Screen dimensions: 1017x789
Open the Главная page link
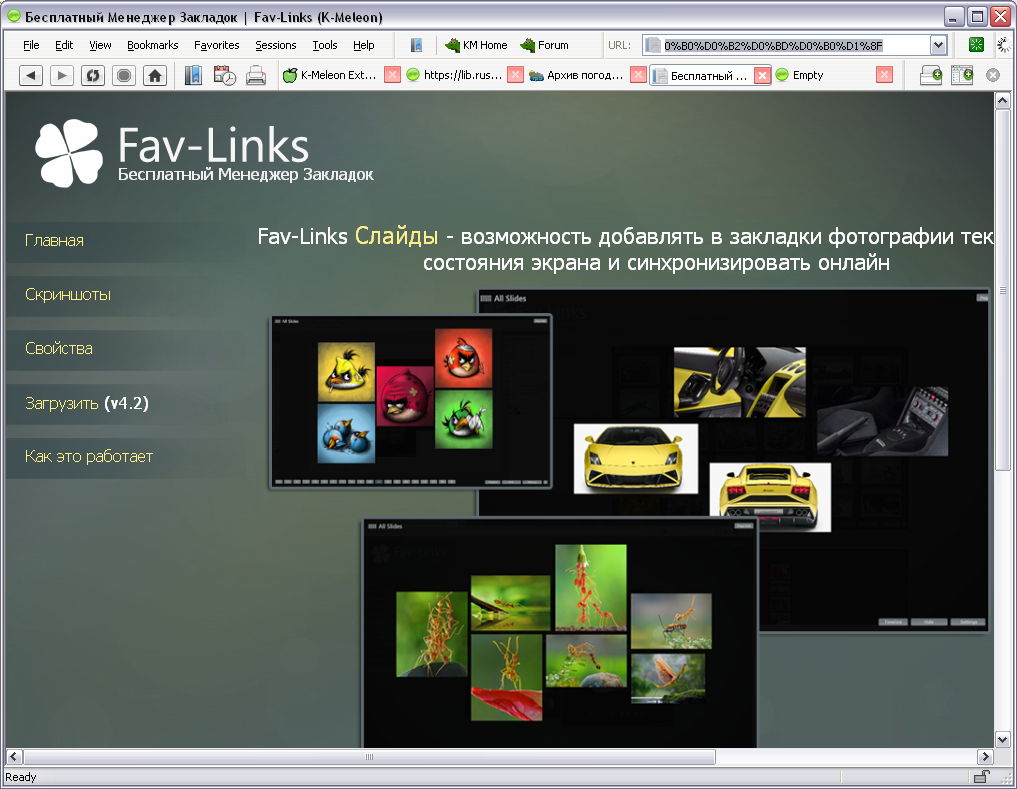pos(54,241)
